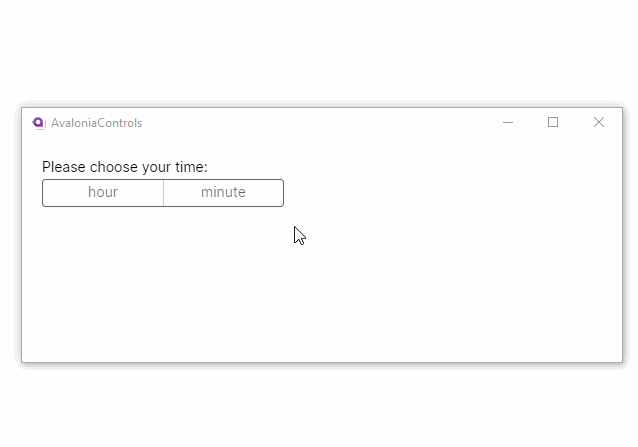Hit the X icon at window corner
This screenshot has height=447, width=638.
(x=599, y=123)
